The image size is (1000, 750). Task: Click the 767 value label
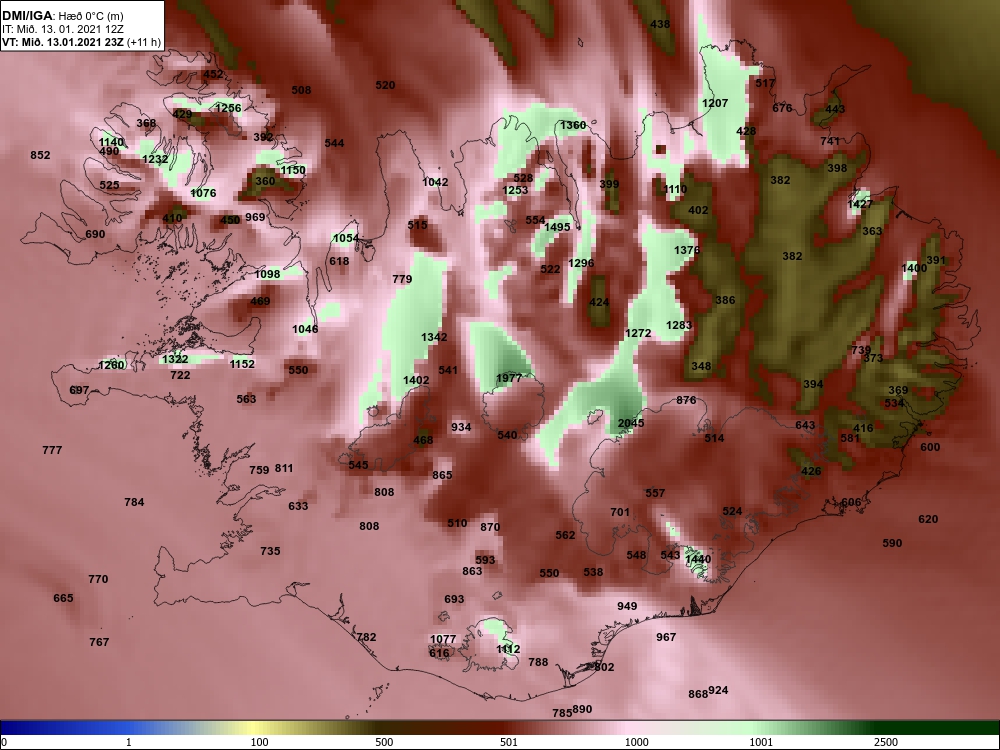99,642
